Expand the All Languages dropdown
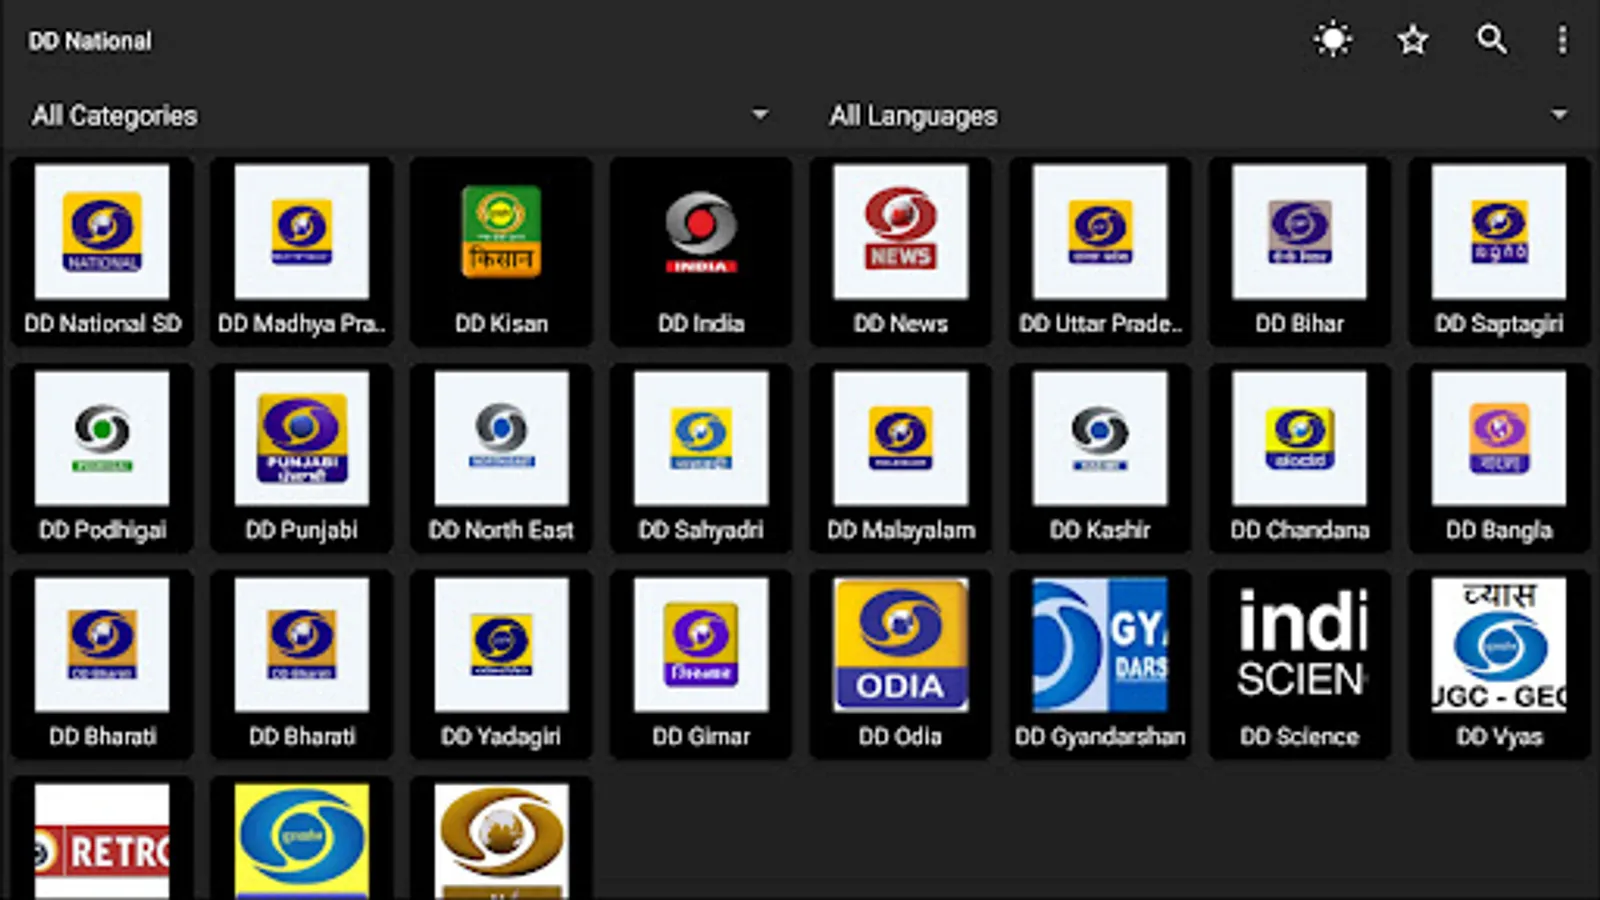 click(1199, 116)
